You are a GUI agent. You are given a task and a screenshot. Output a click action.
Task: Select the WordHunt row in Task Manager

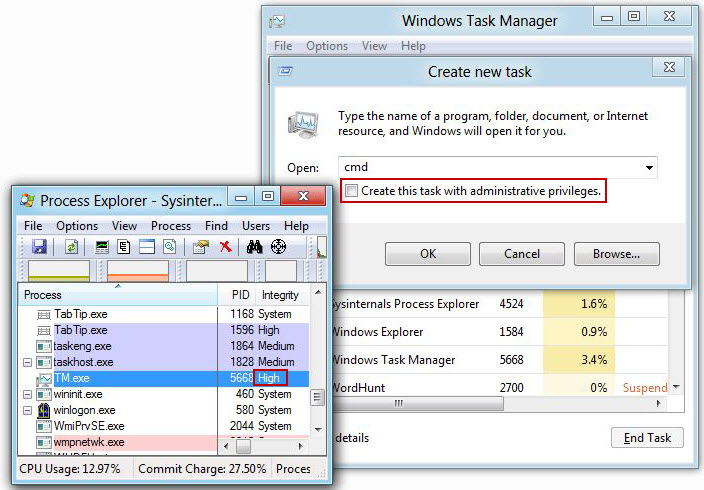click(x=501, y=388)
